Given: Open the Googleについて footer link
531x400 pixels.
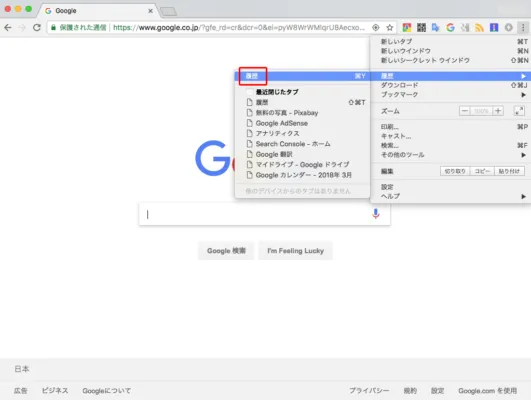Looking at the screenshot, I should click(x=107, y=391).
